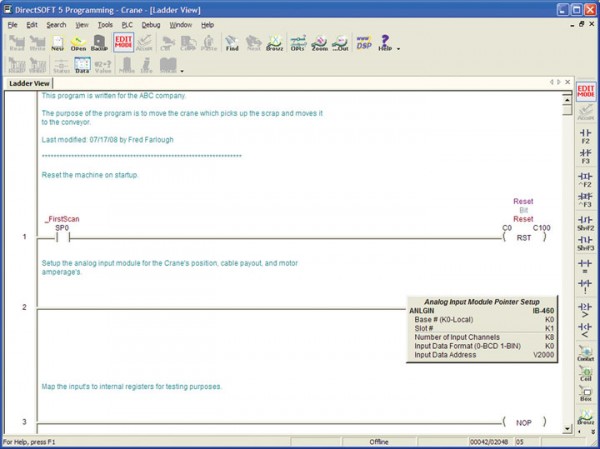Click the Data view toolbar icon
Image resolution: width=600 pixels, height=449 pixels.
click(82, 66)
